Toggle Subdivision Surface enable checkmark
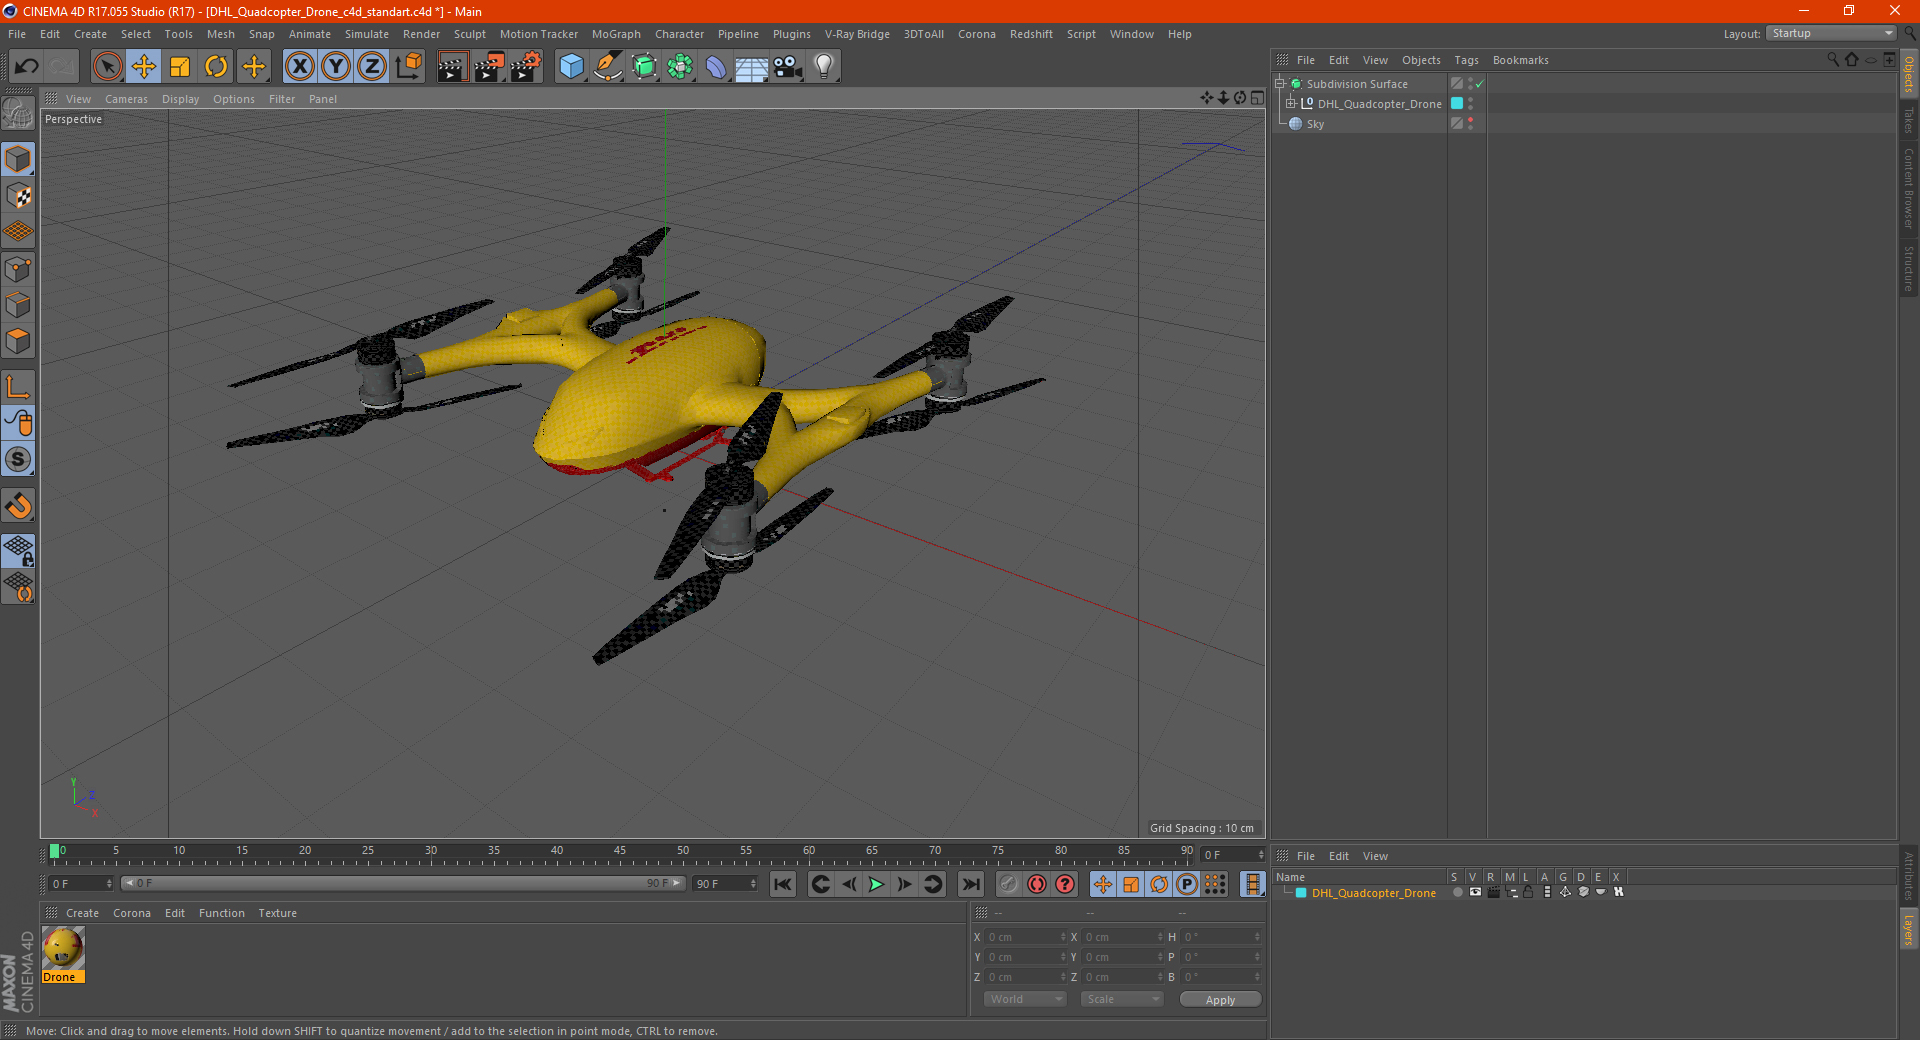1920x1040 pixels. click(x=1479, y=84)
